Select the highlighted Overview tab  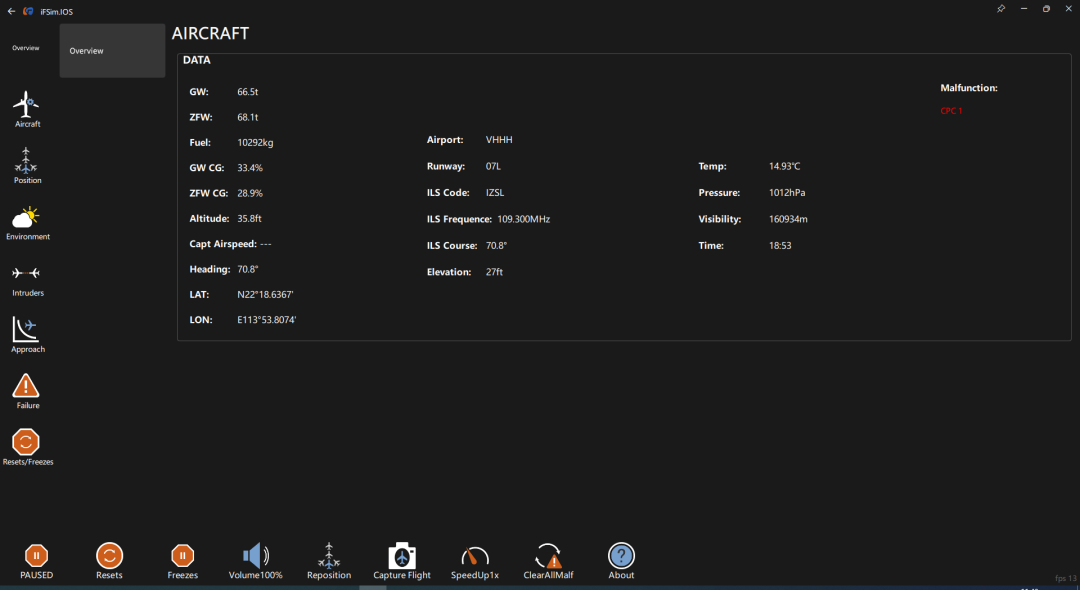[x=112, y=51]
